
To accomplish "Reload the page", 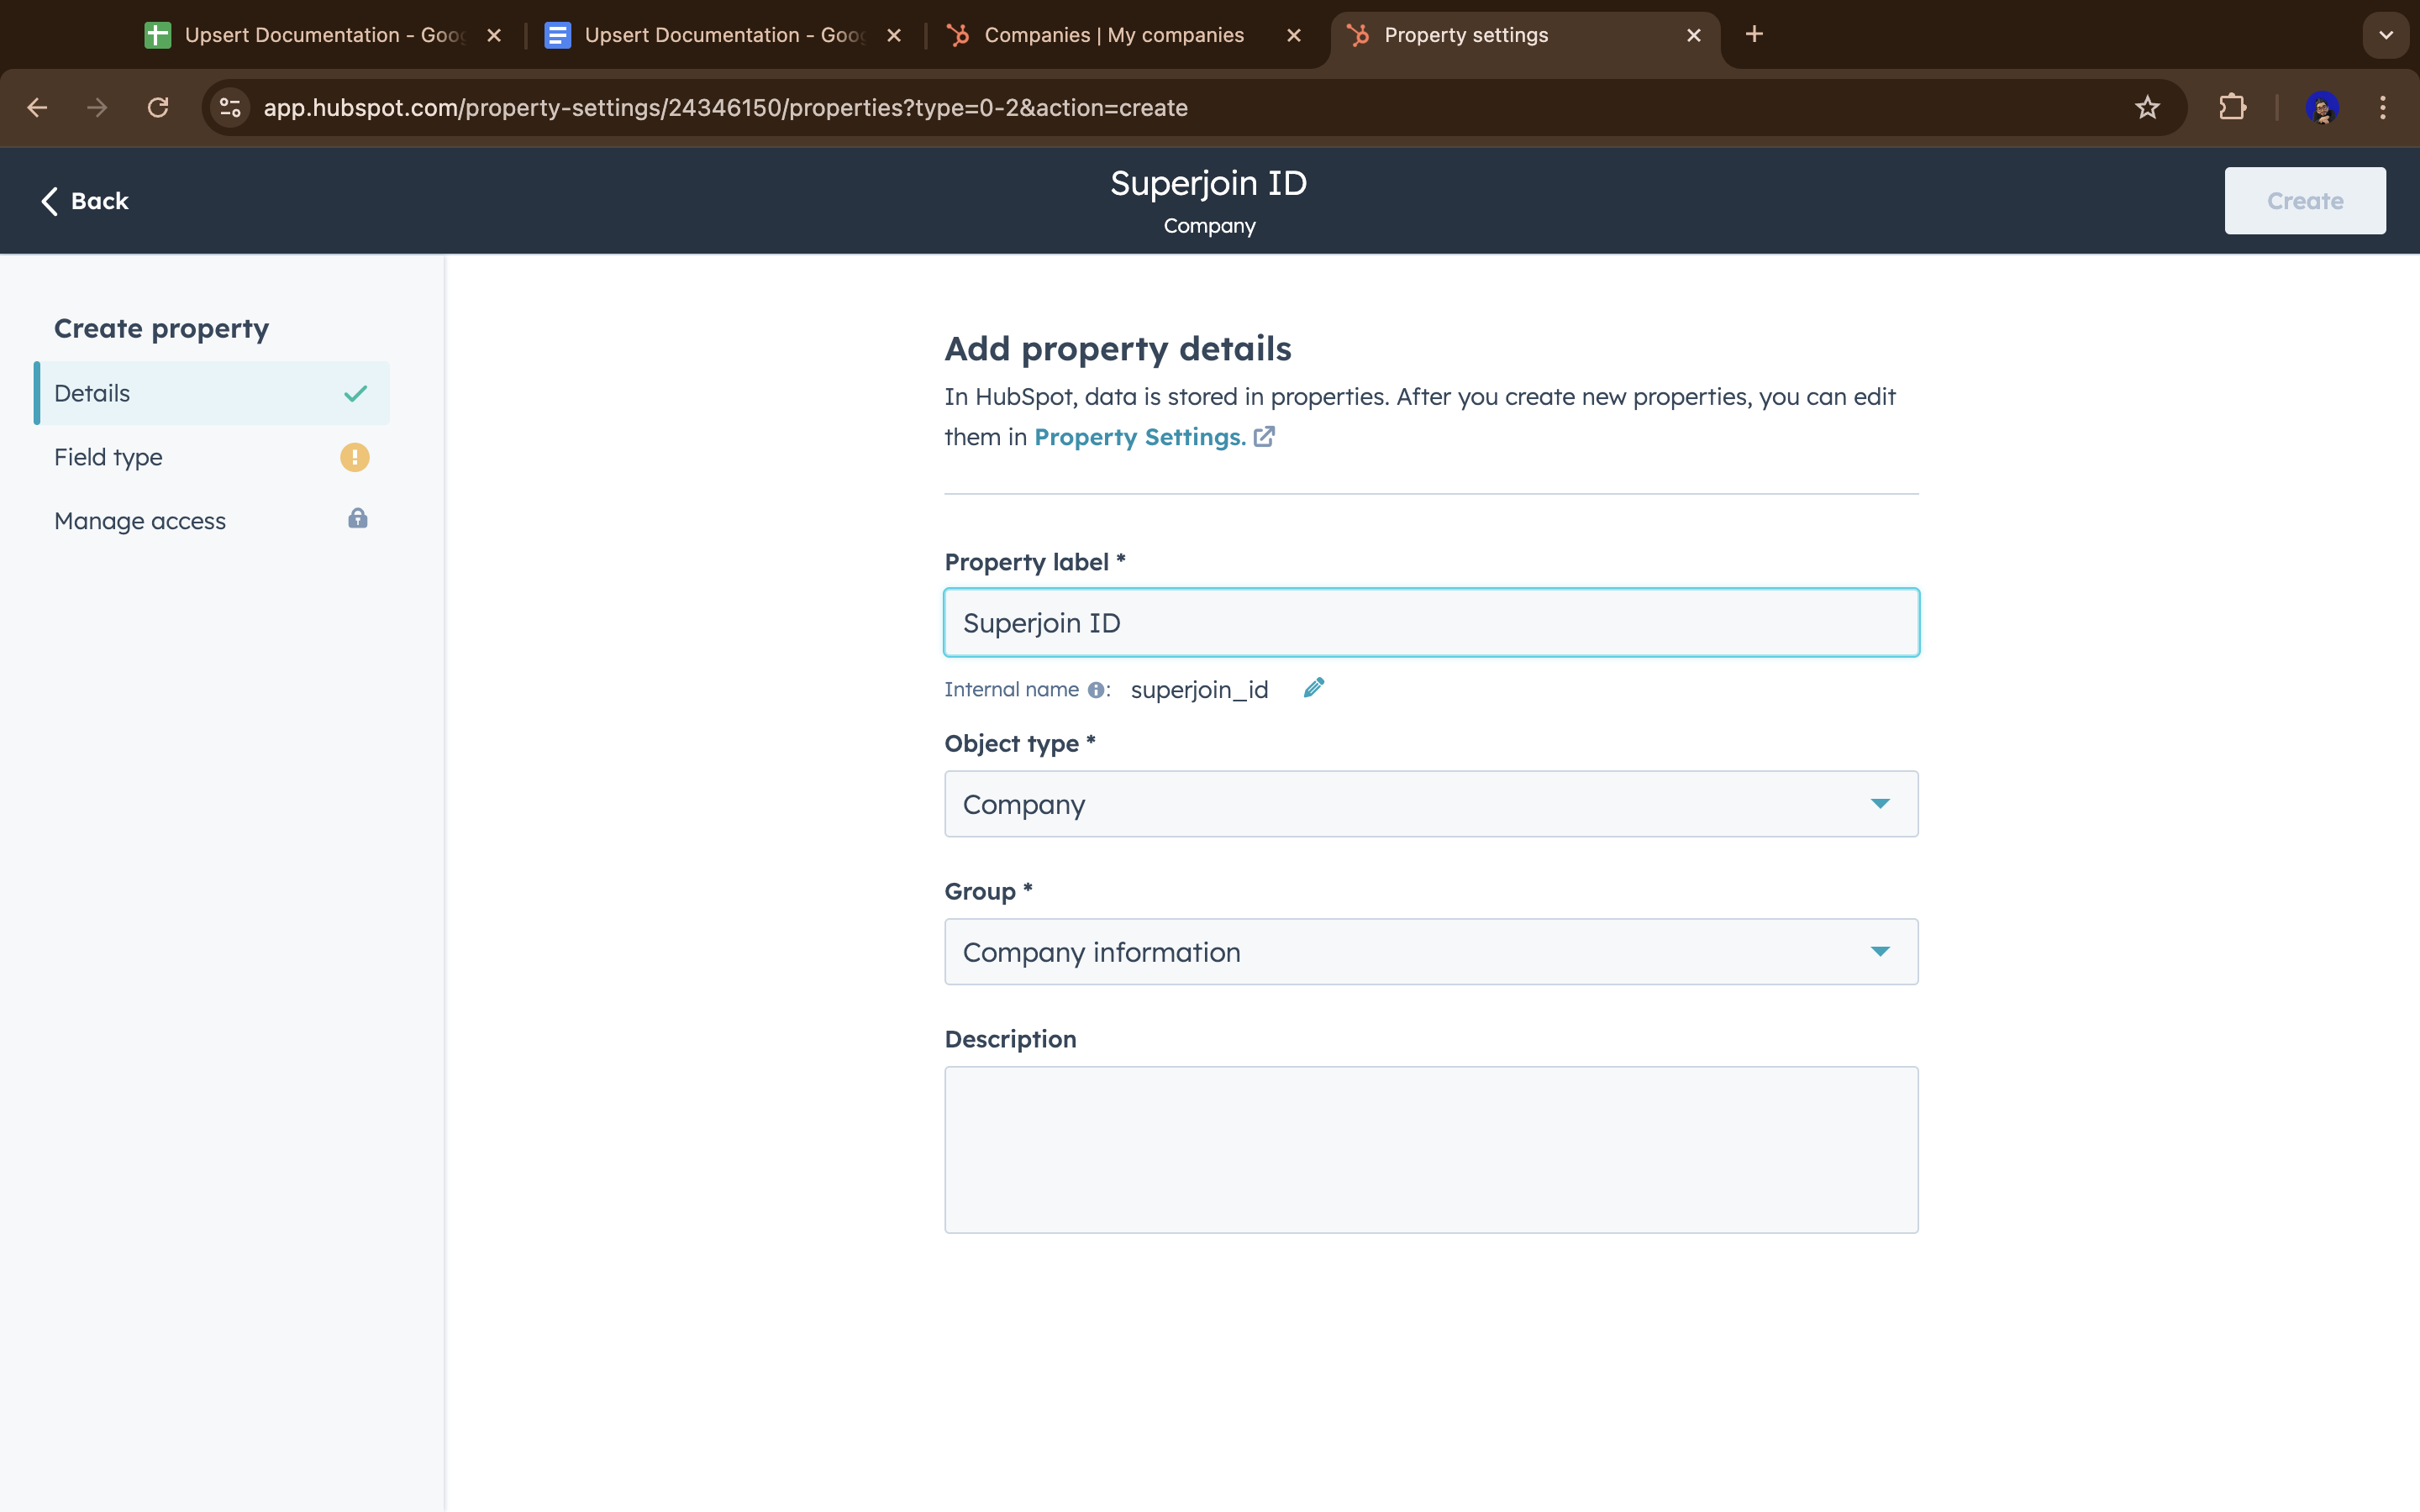I will (x=158, y=108).
